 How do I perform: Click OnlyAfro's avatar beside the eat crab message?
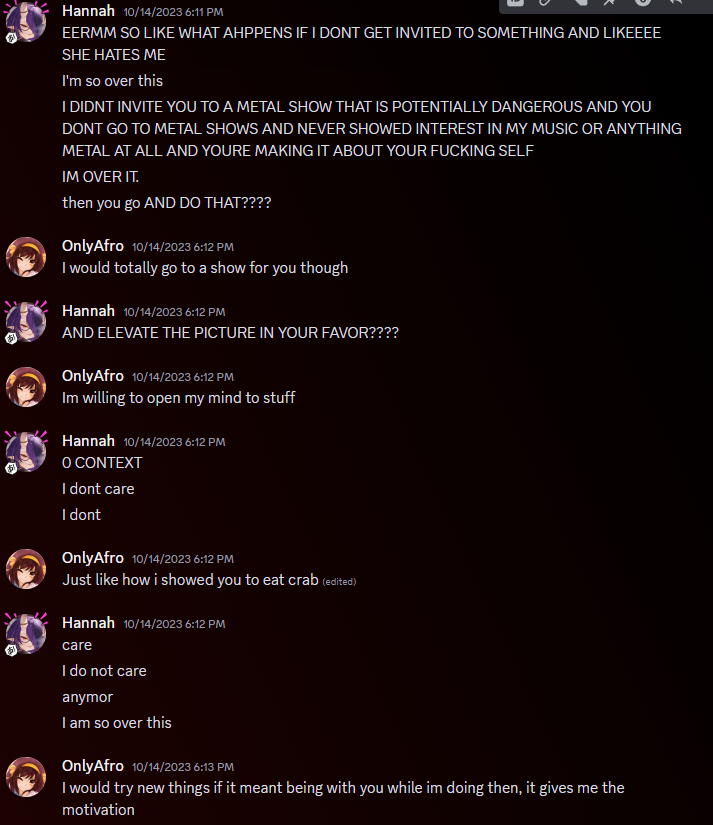click(26, 569)
